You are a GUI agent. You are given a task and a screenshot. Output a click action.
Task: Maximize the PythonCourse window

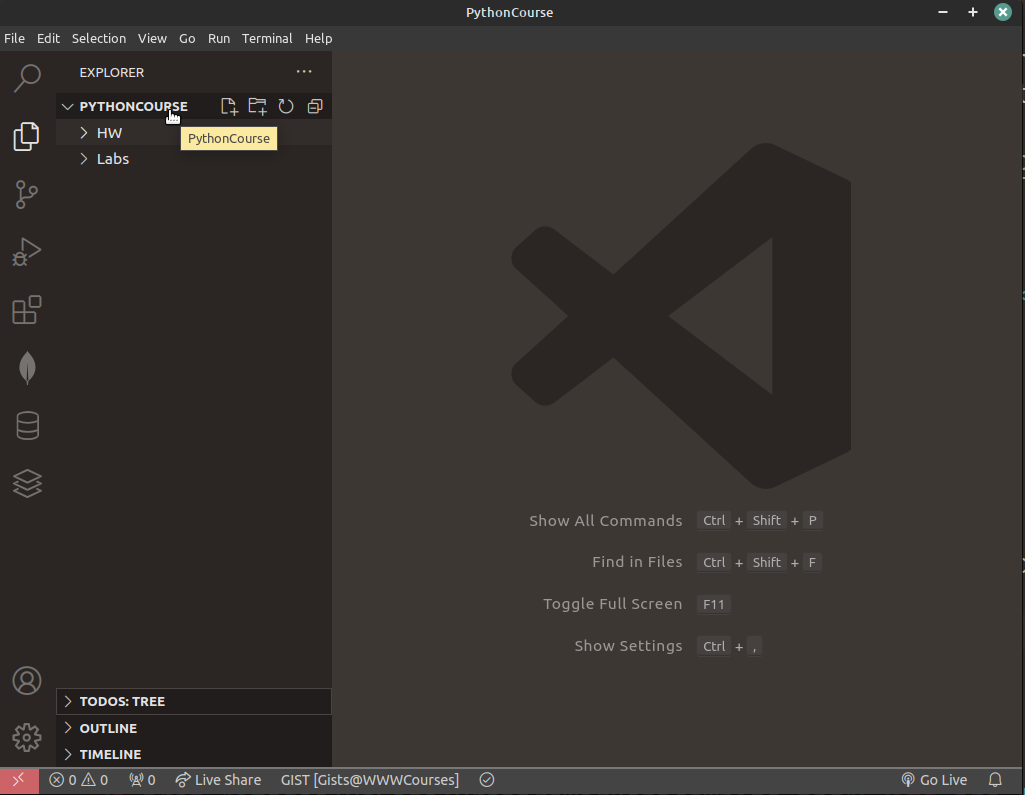[x=973, y=12]
